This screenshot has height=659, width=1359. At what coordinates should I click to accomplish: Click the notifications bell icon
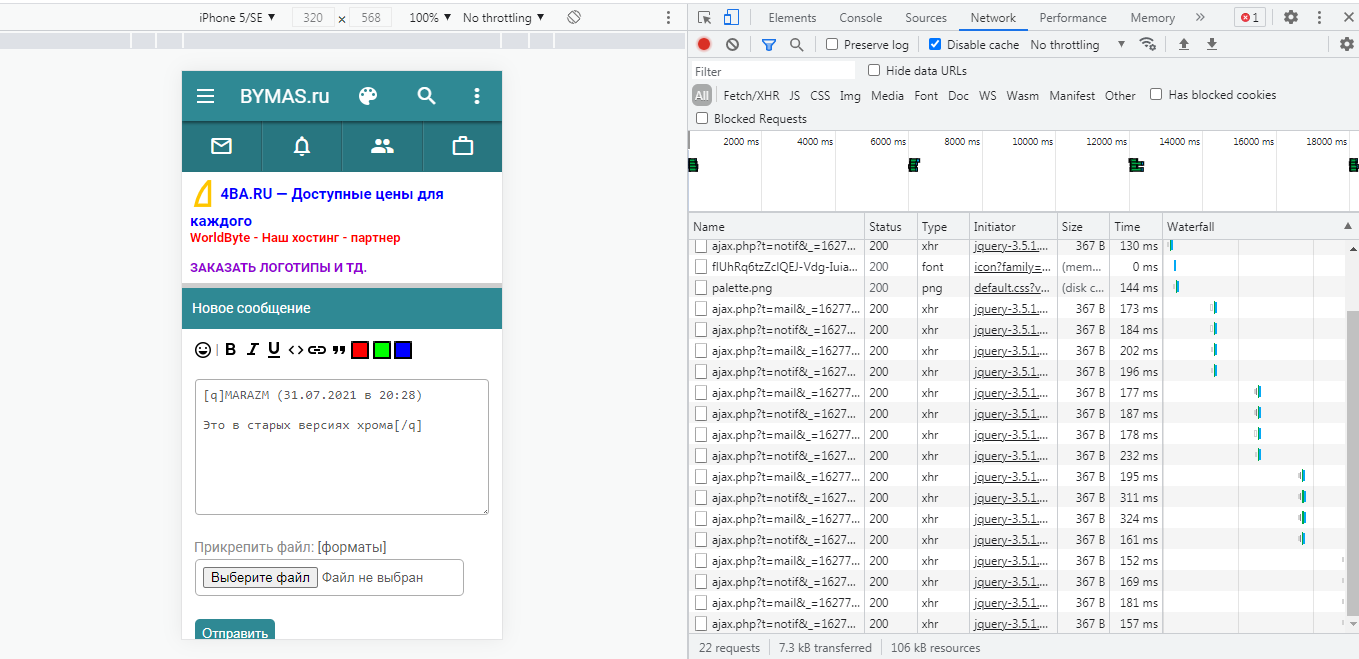[x=302, y=146]
